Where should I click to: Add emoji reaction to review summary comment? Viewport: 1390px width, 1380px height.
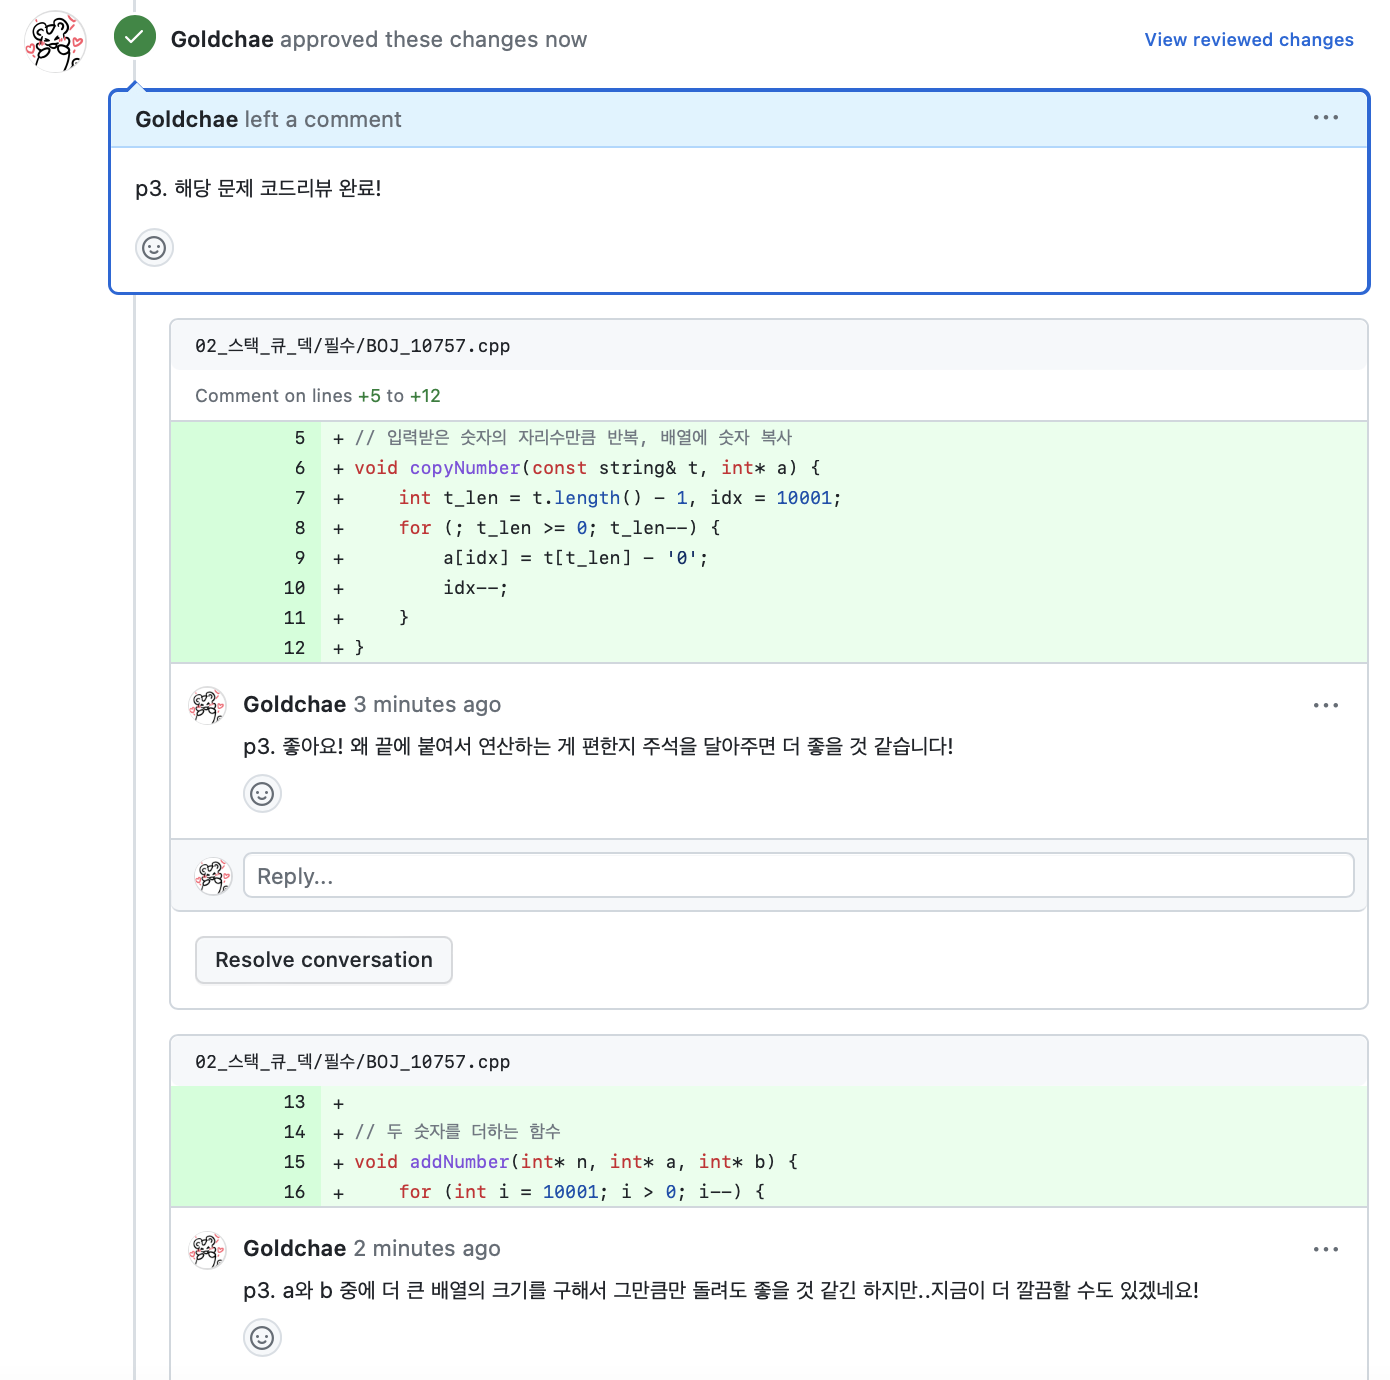154,248
